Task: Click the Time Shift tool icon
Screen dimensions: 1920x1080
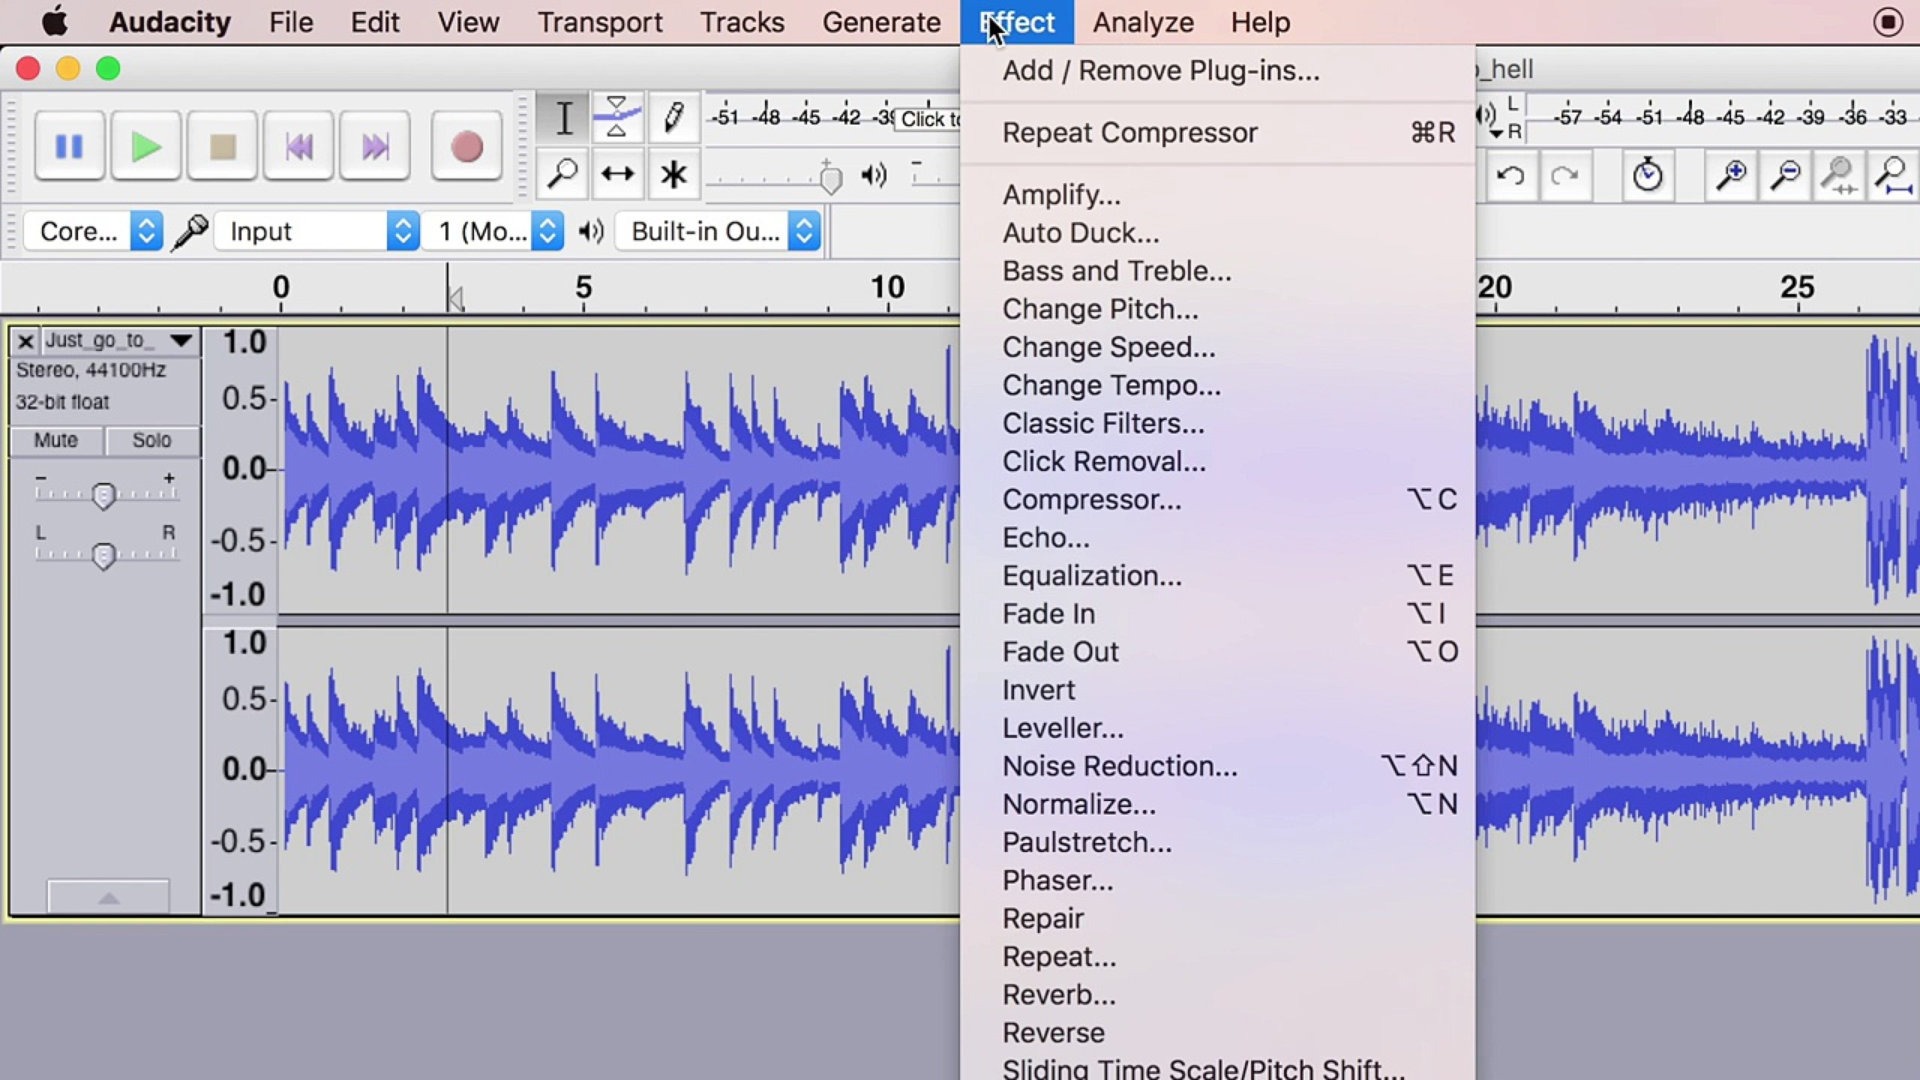Action: [x=616, y=173]
